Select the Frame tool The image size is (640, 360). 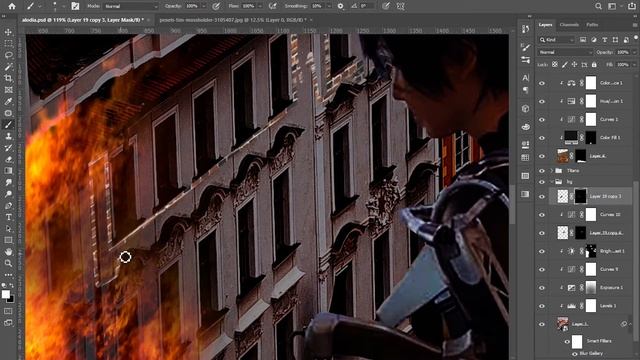point(8,90)
